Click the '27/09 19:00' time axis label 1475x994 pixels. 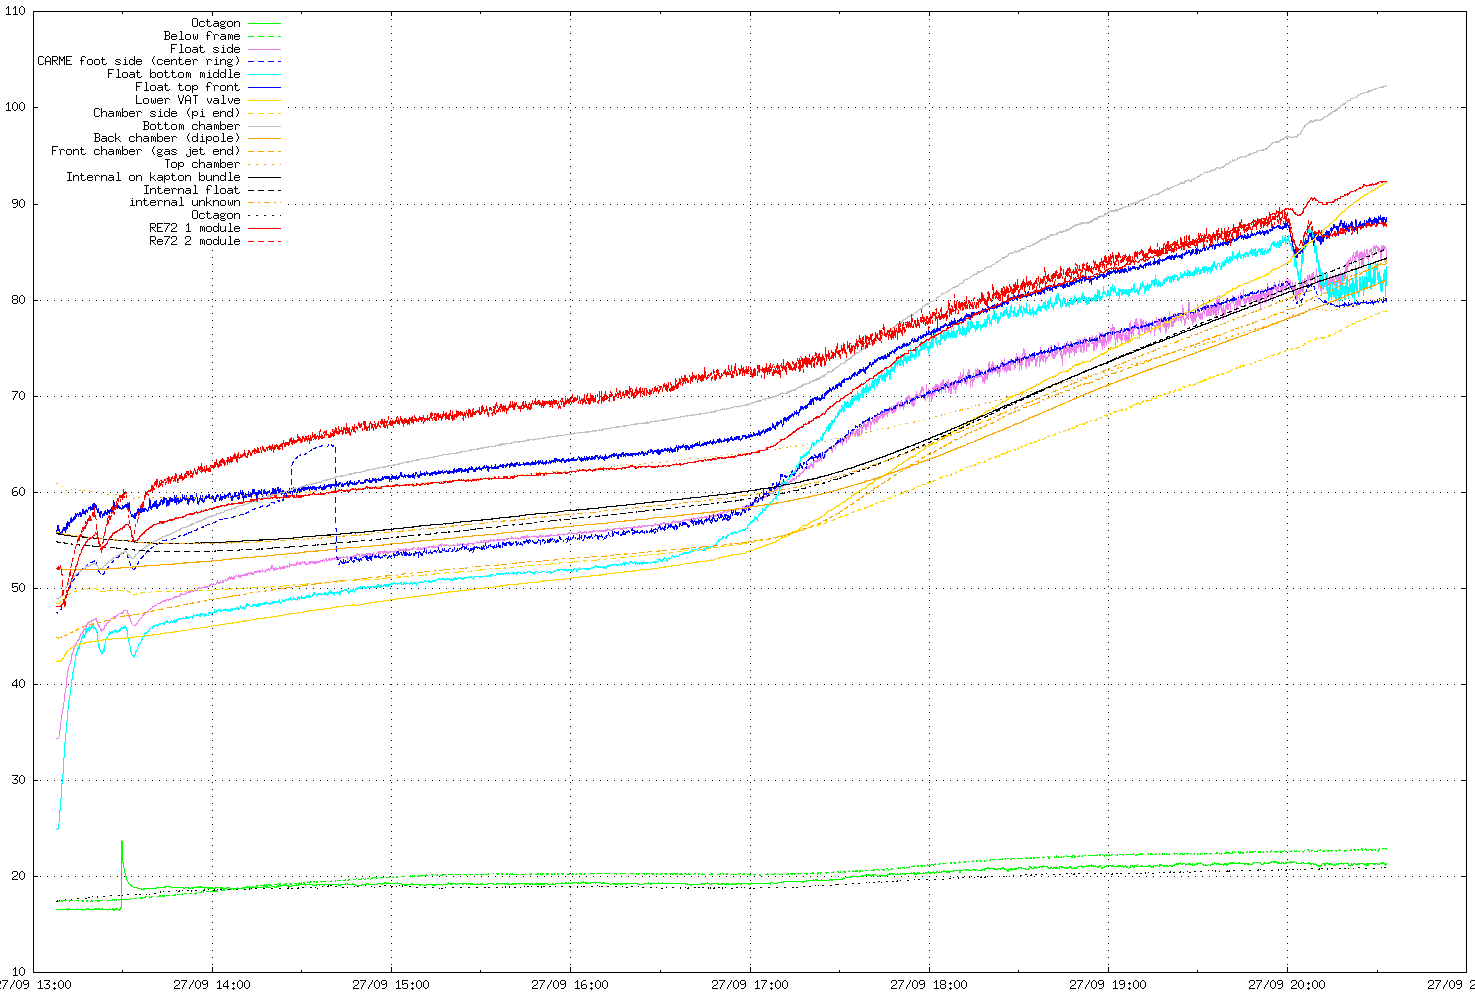pos(1108,985)
